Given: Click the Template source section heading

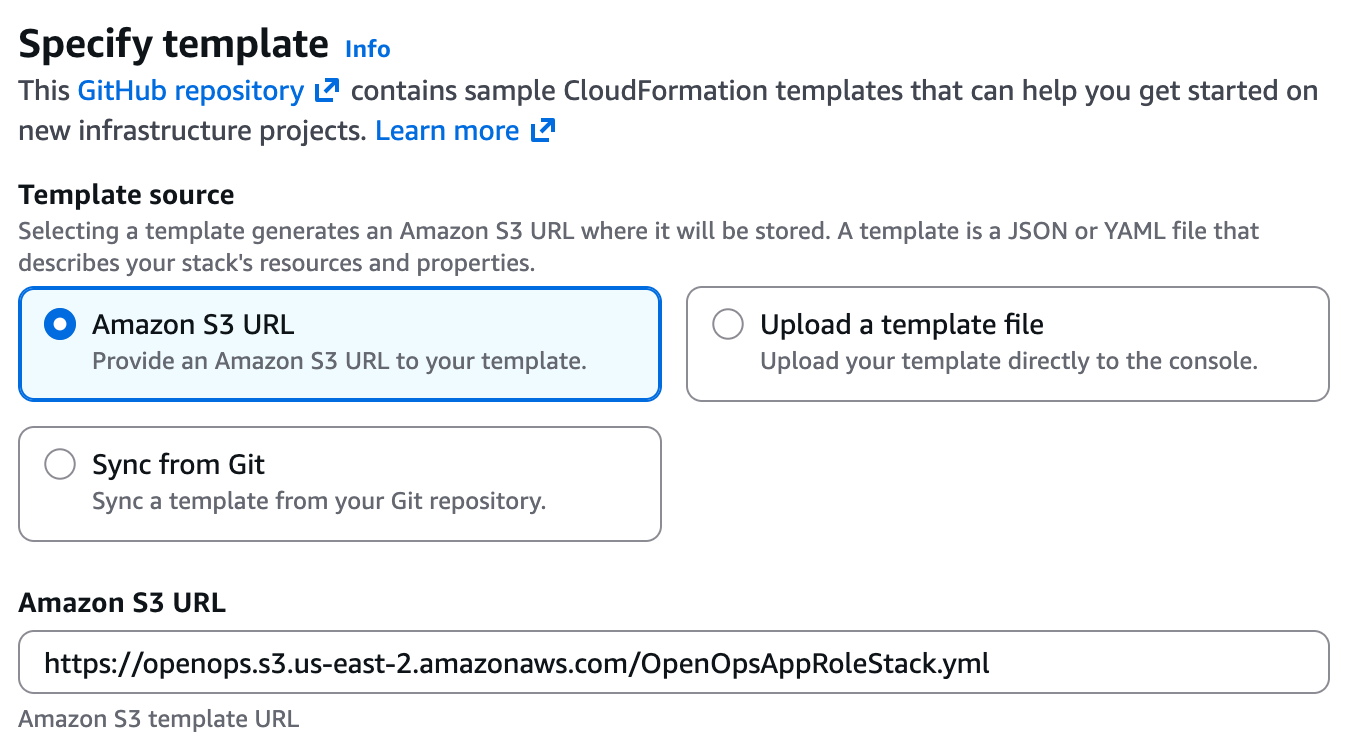Looking at the screenshot, I should tap(126, 195).
